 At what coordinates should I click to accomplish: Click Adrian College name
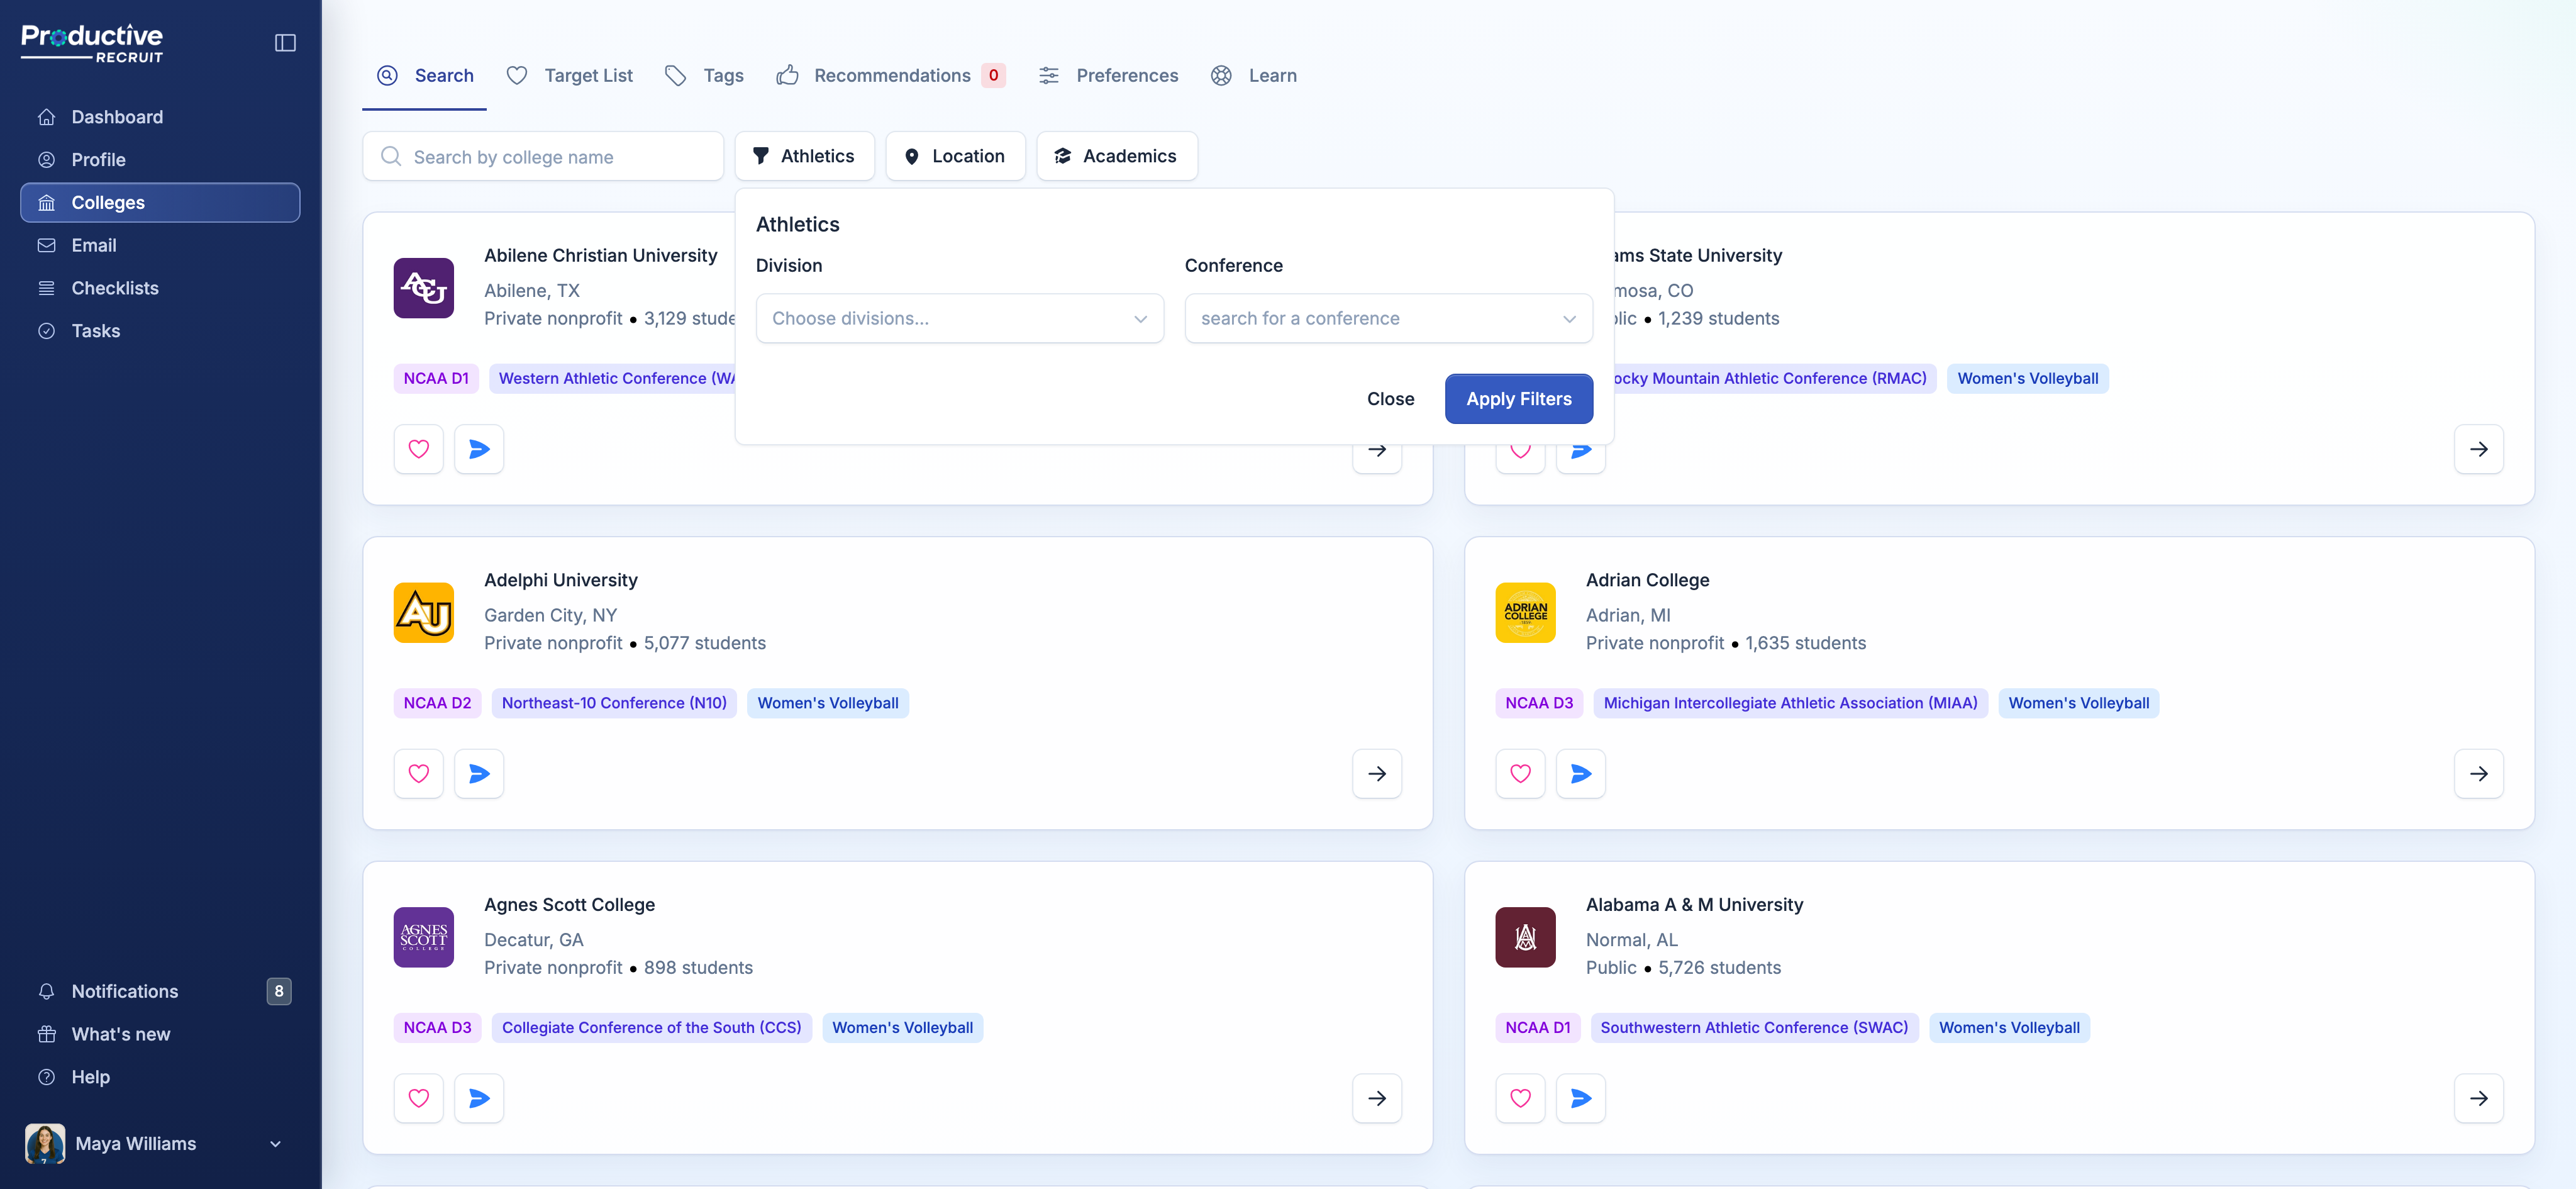[x=1647, y=580]
